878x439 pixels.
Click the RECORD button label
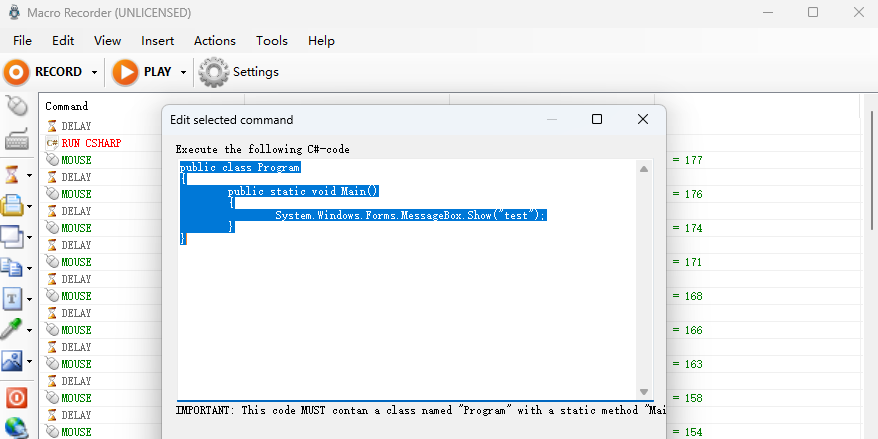[58, 72]
